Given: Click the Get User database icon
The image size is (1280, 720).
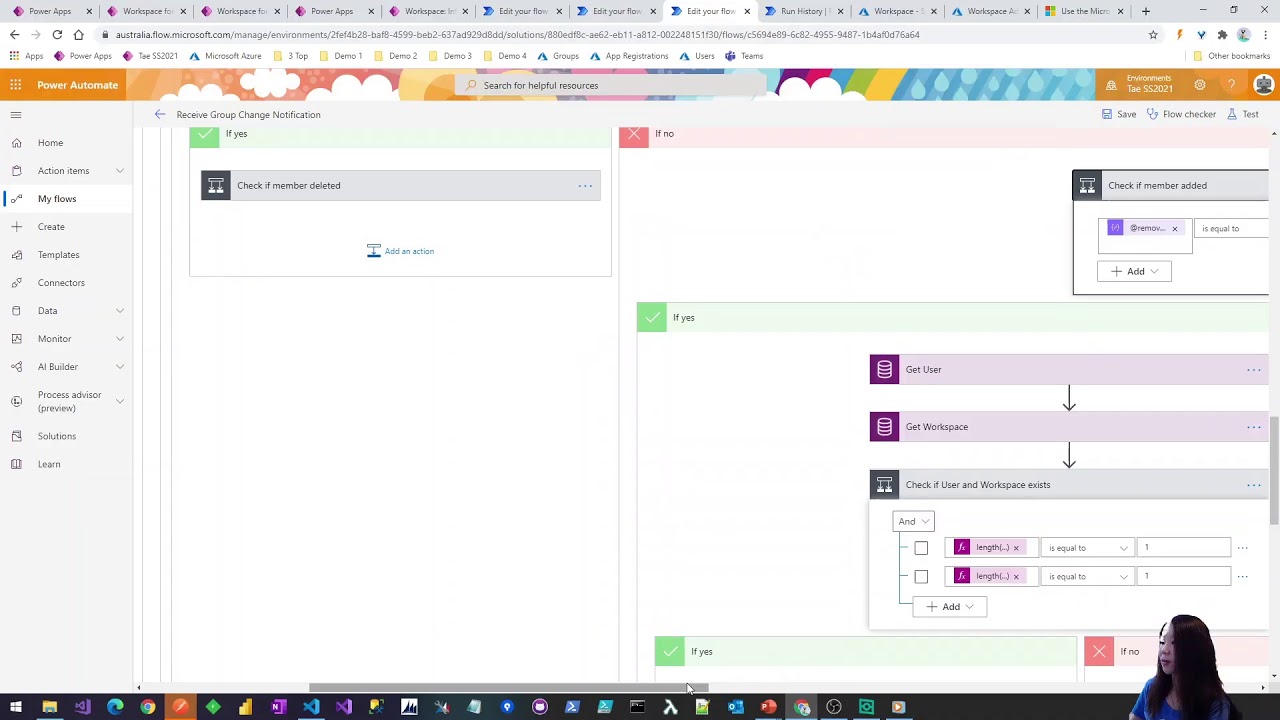Looking at the screenshot, I should tap(884, 370).
